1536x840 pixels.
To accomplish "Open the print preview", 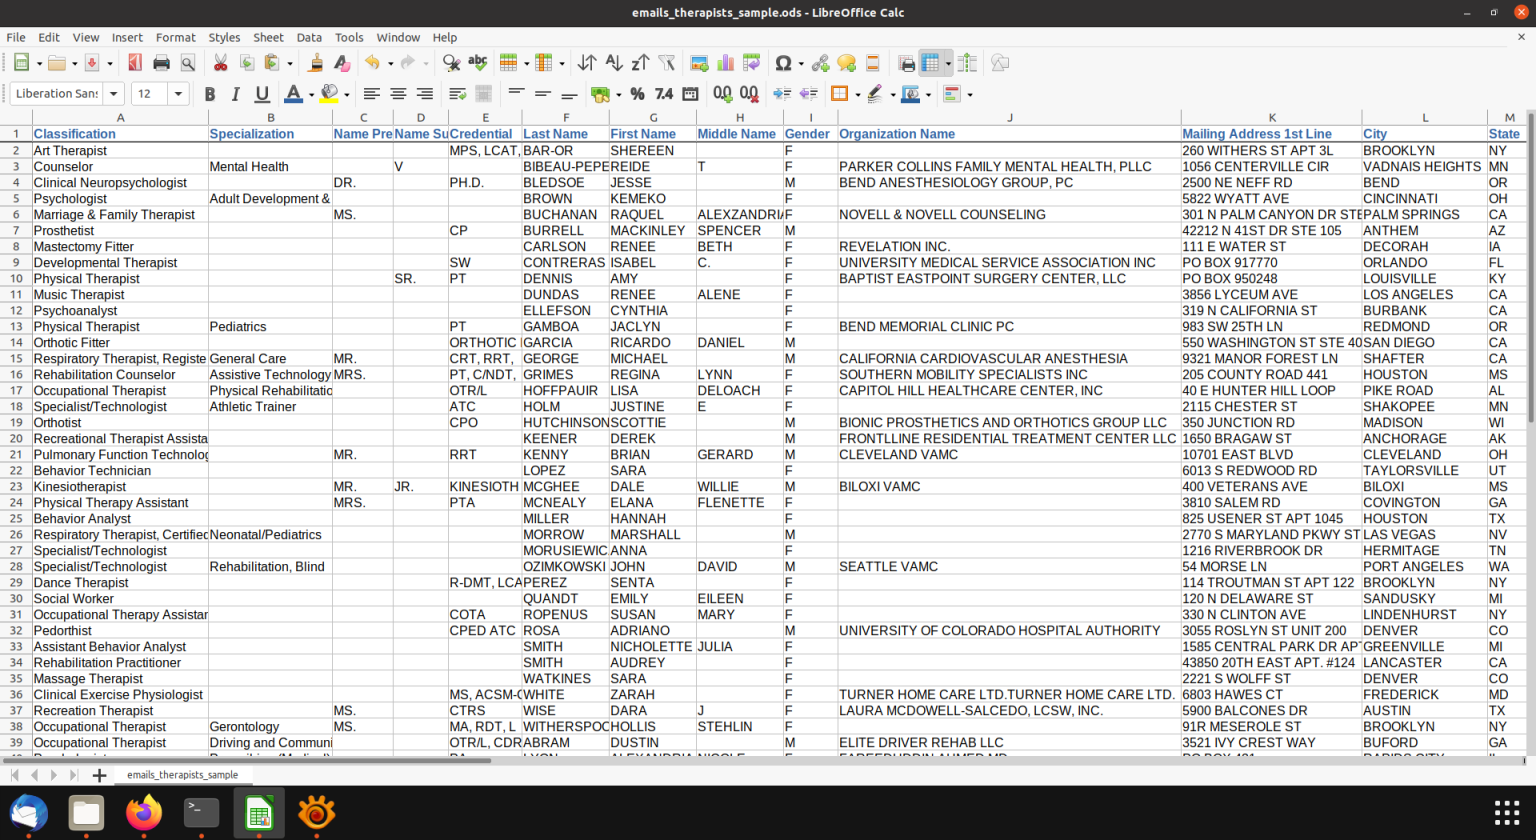I will click(x=188, y=63).
